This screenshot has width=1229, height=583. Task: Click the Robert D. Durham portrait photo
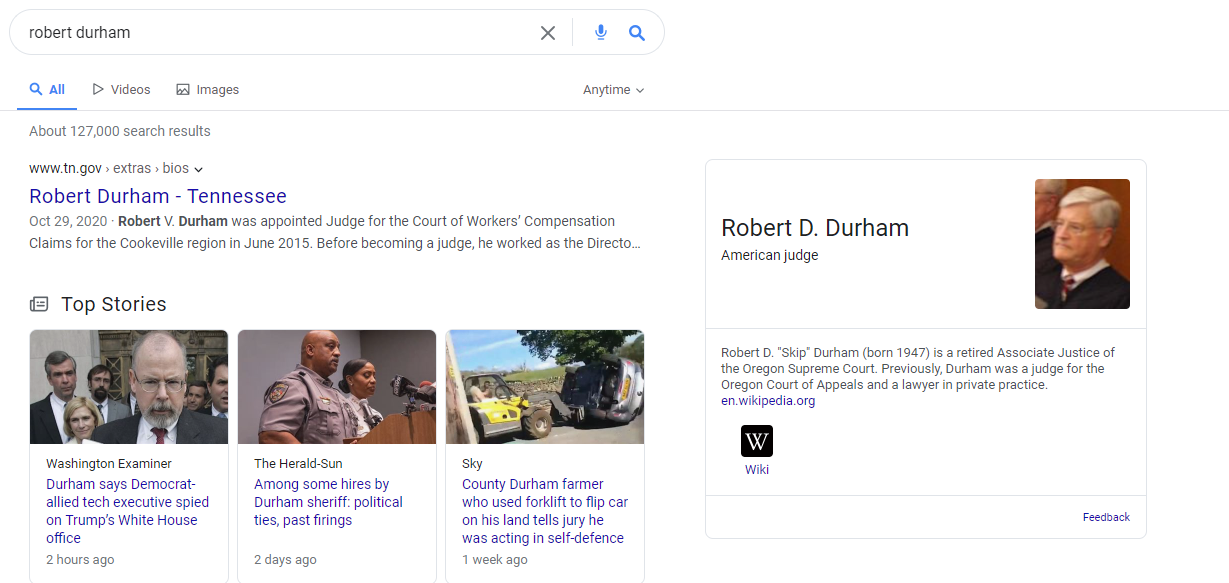coord(1082,244)
